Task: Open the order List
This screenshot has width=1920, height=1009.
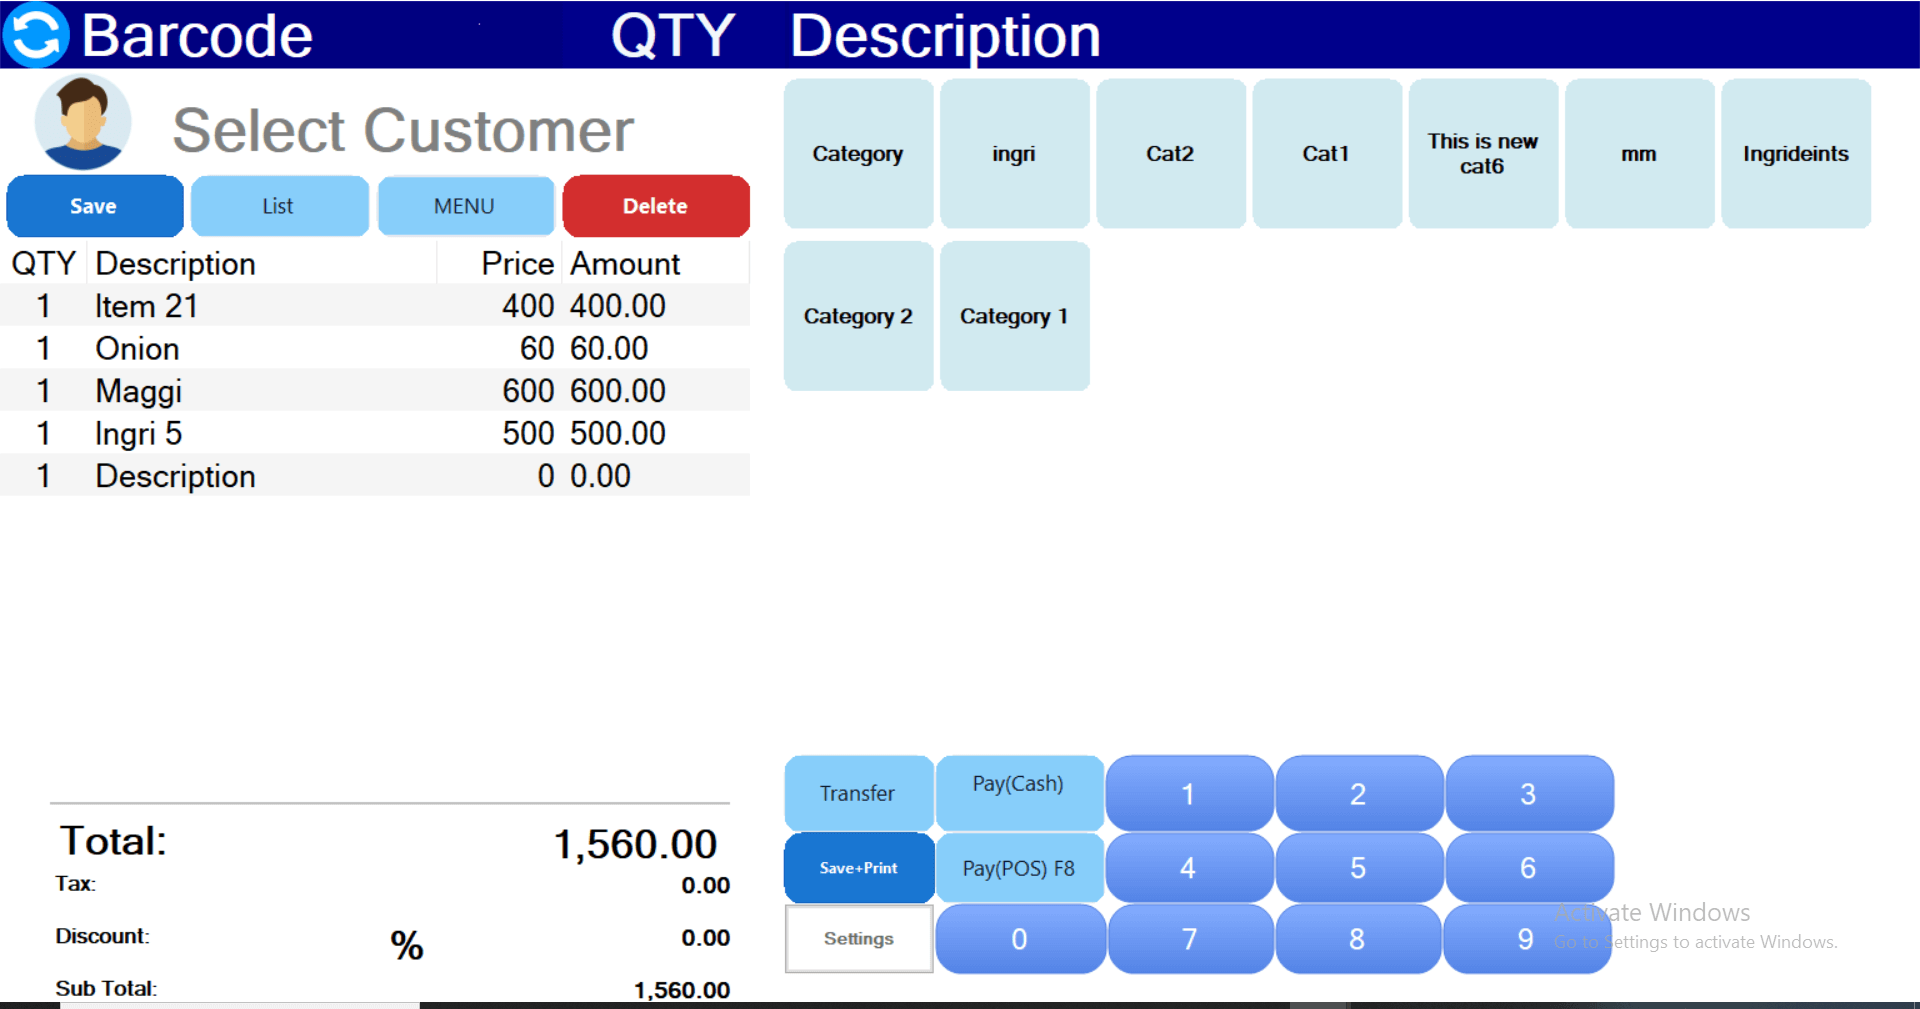Action: coord(279,206)
